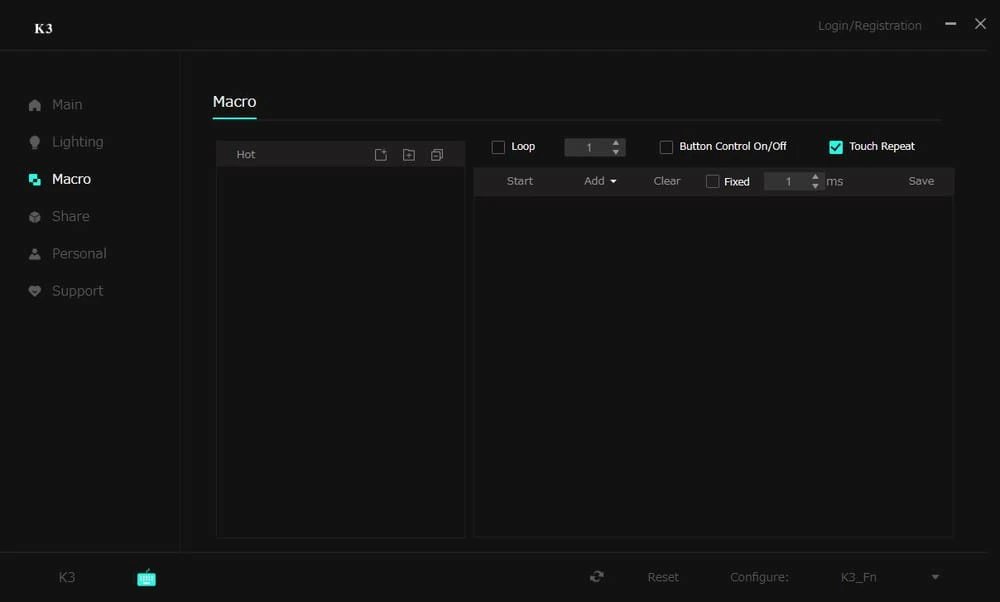This screenshot has width=1000, height=602.
Task: Click the new macro file icon
Action: pyautogui.click(x=380, y=155)
